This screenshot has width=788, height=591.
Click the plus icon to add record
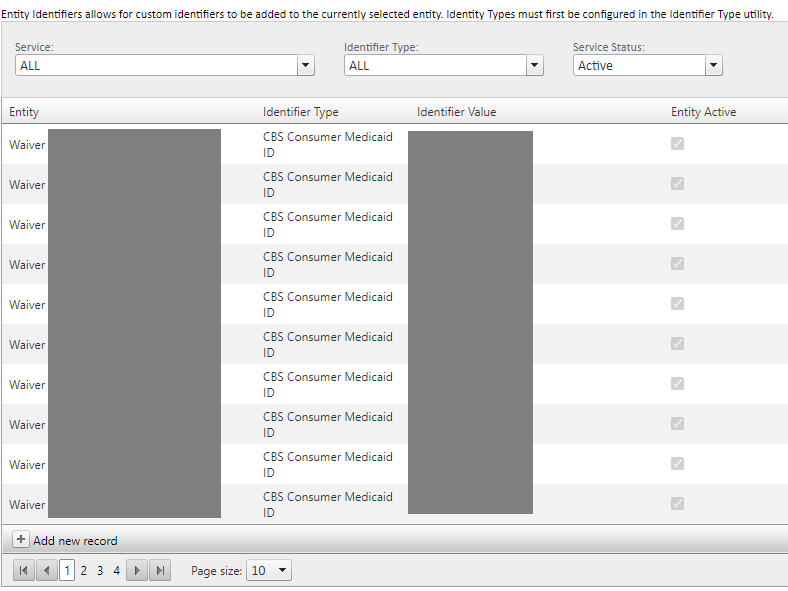[x=21, y=540]
